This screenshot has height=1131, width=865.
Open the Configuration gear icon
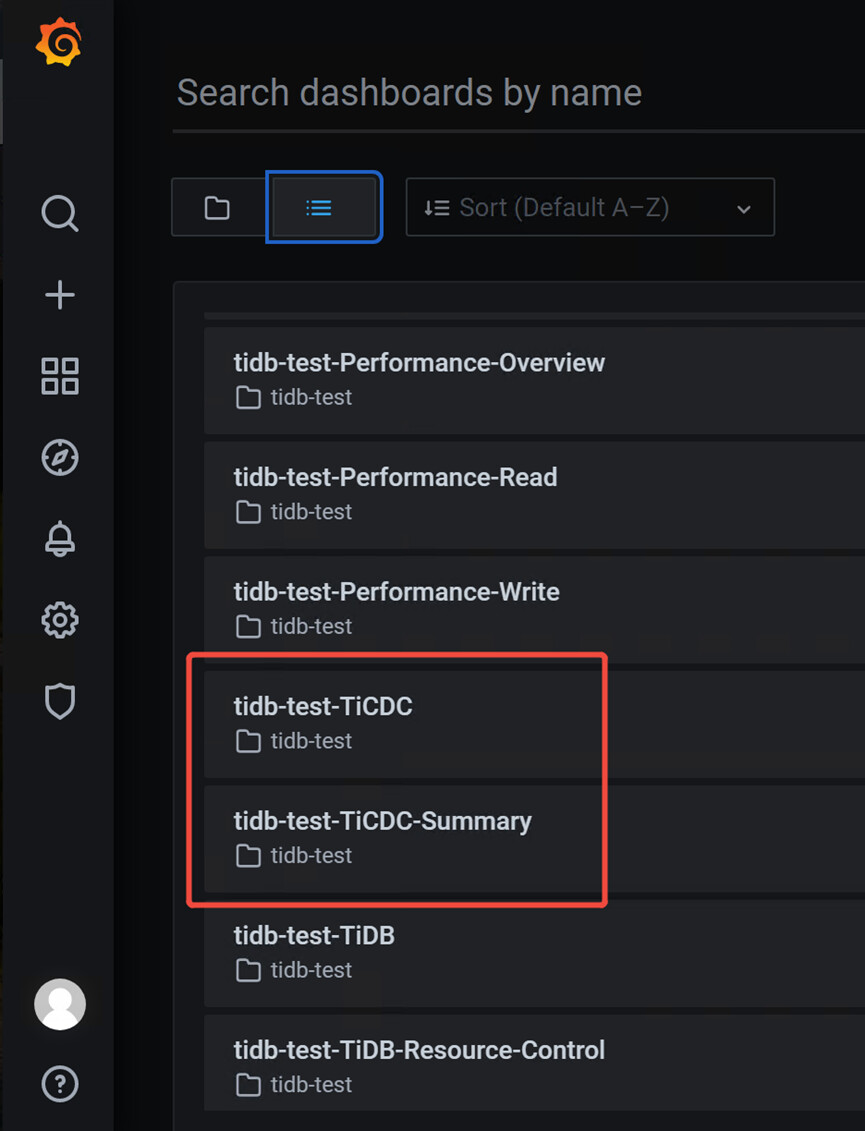tap(60, 620)
